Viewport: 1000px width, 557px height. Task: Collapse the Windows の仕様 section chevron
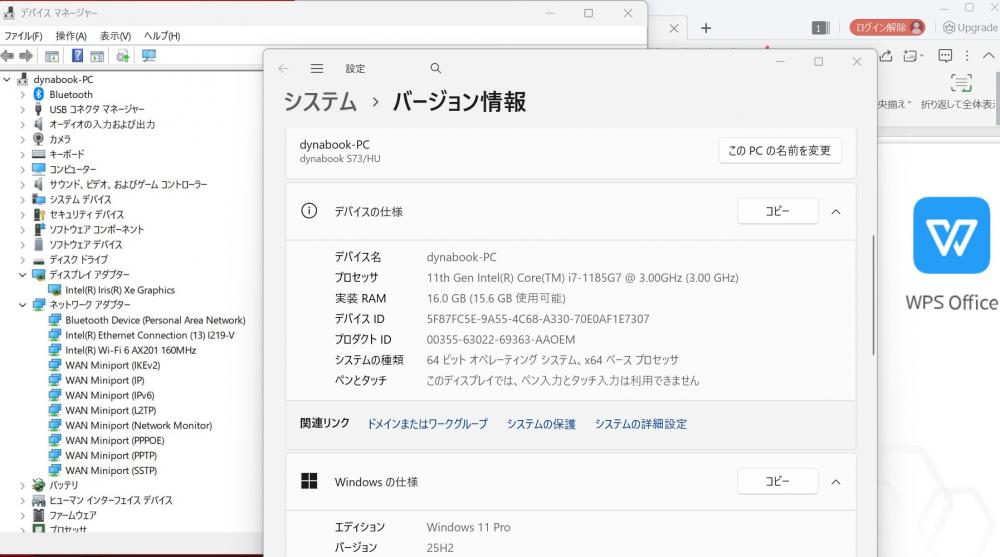tap(836, 482)
